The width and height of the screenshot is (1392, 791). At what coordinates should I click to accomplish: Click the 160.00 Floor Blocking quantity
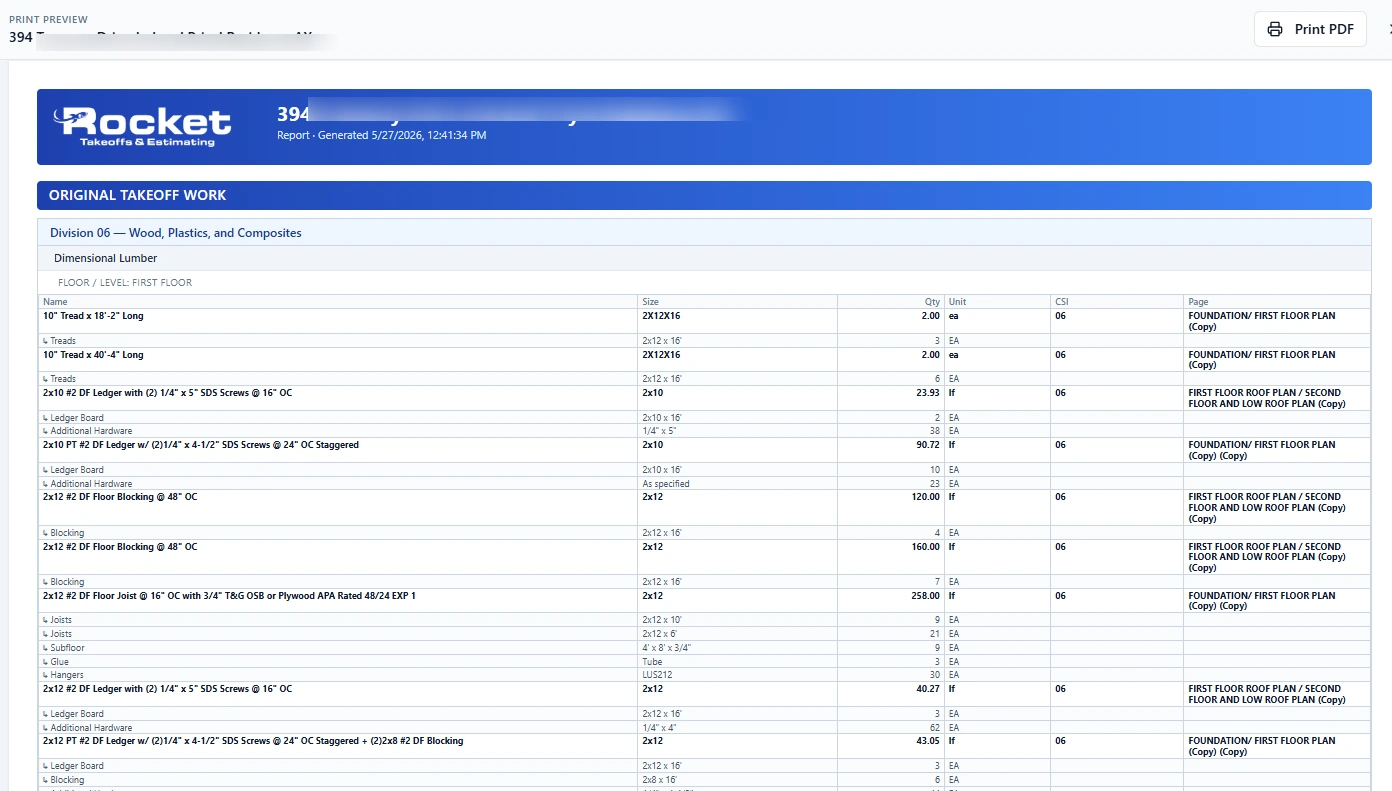(926, 547)
